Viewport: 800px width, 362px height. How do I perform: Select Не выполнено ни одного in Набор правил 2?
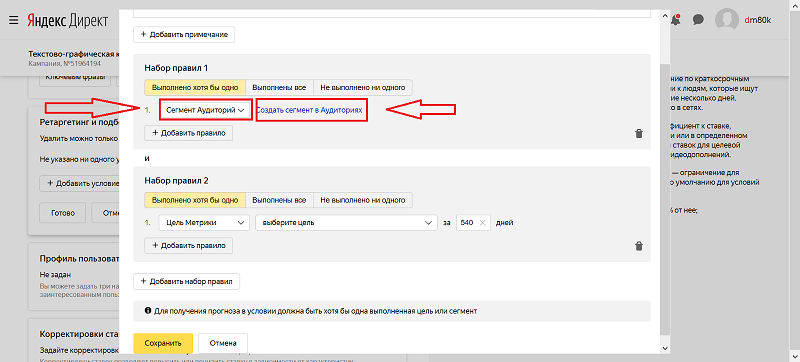[x=363, y=200]
